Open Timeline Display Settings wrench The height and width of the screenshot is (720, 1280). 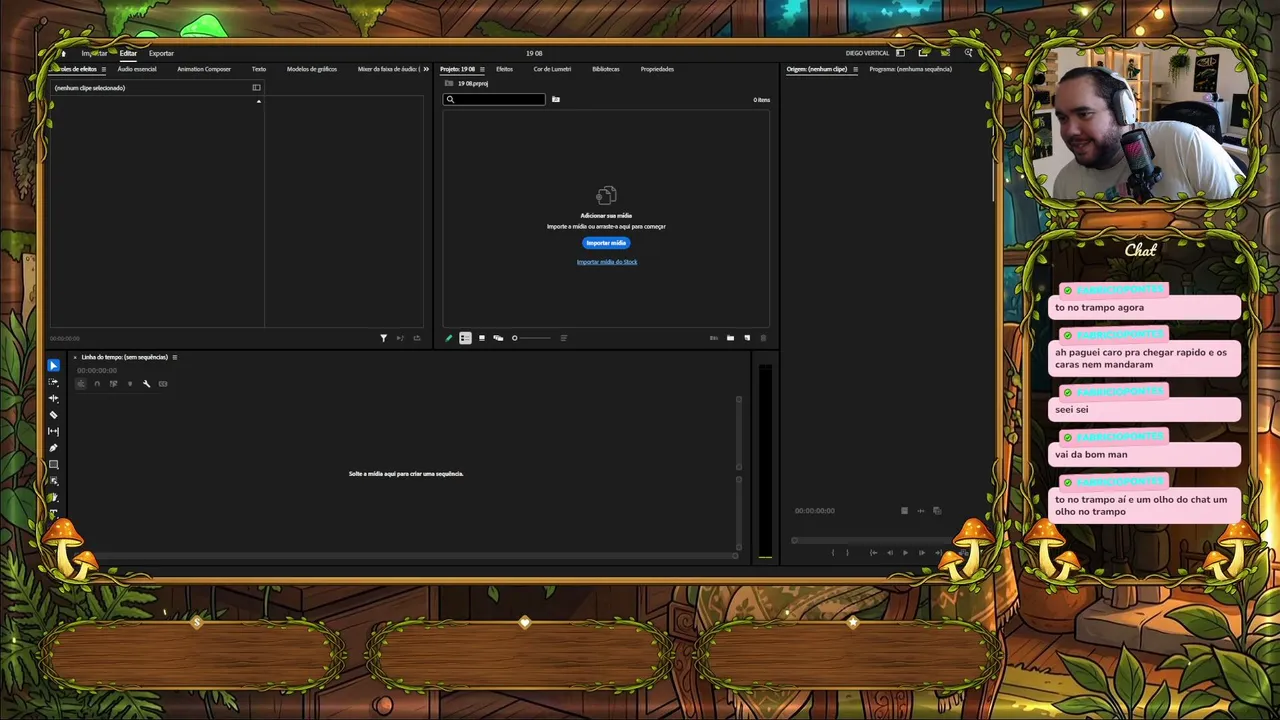click(146, 384)
